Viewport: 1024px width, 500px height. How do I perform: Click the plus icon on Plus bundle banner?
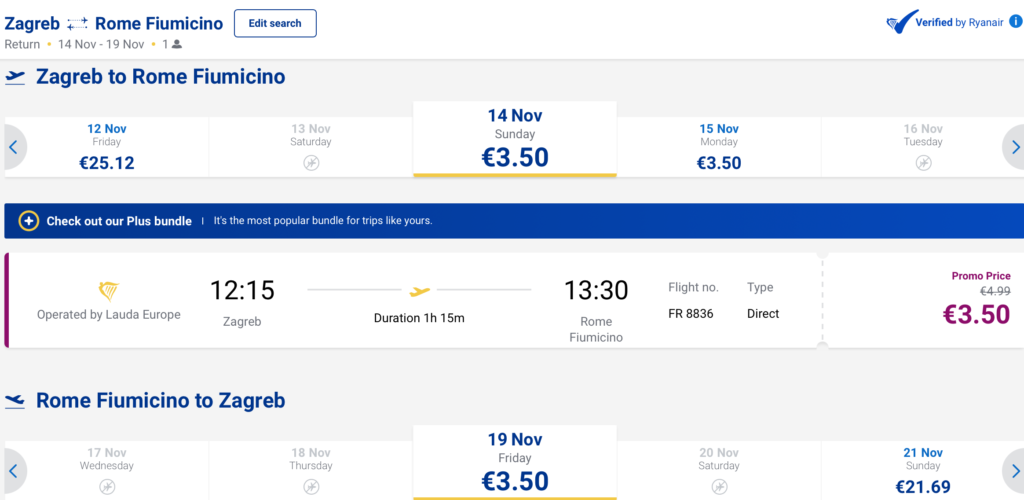tap(29, 221)
